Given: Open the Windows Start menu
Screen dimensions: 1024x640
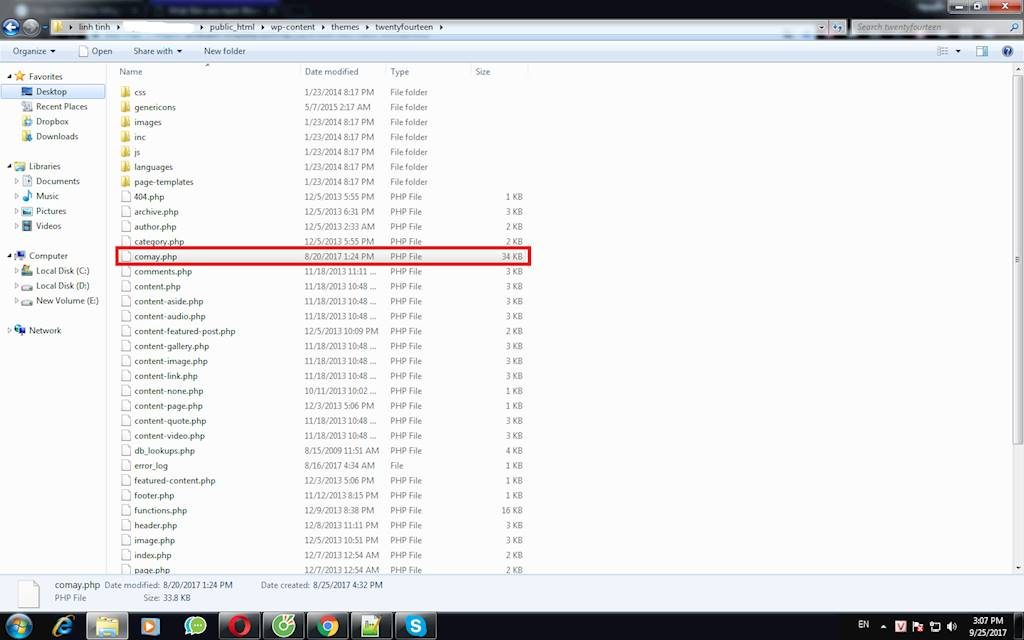Looking at the screenshot, I should point(18,626).
